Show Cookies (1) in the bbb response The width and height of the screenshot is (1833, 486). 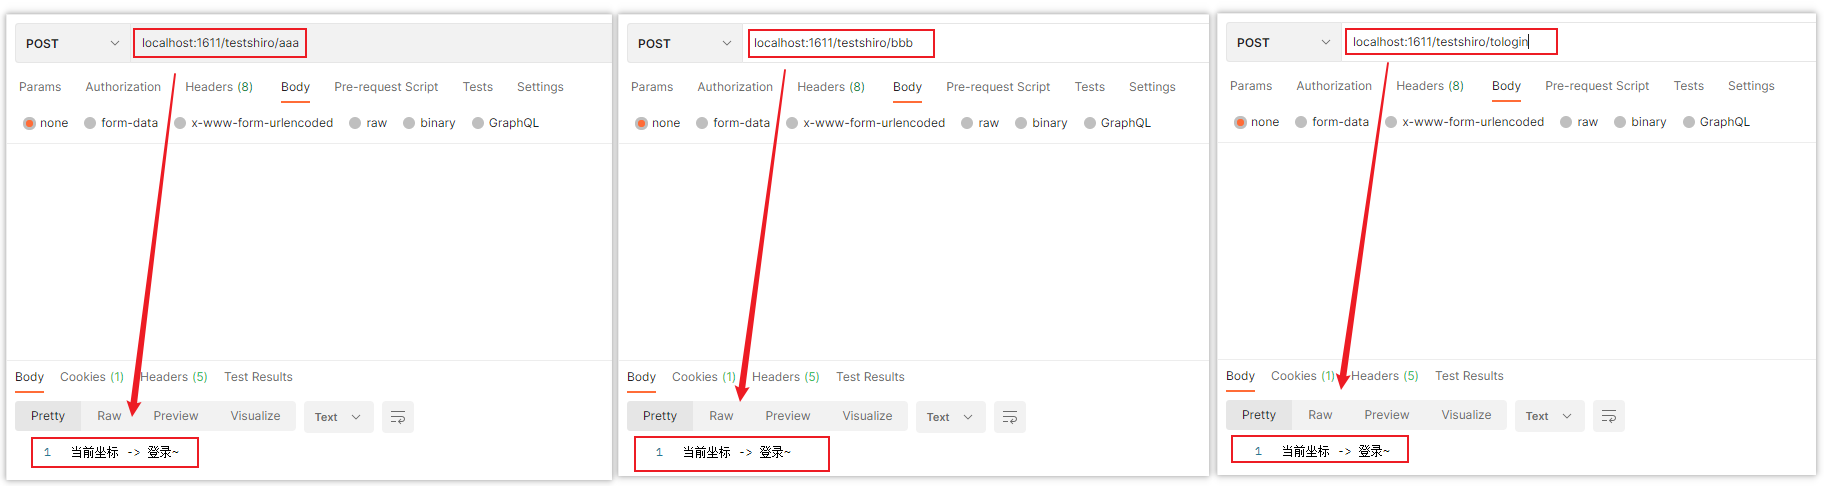tap(704, 377)
